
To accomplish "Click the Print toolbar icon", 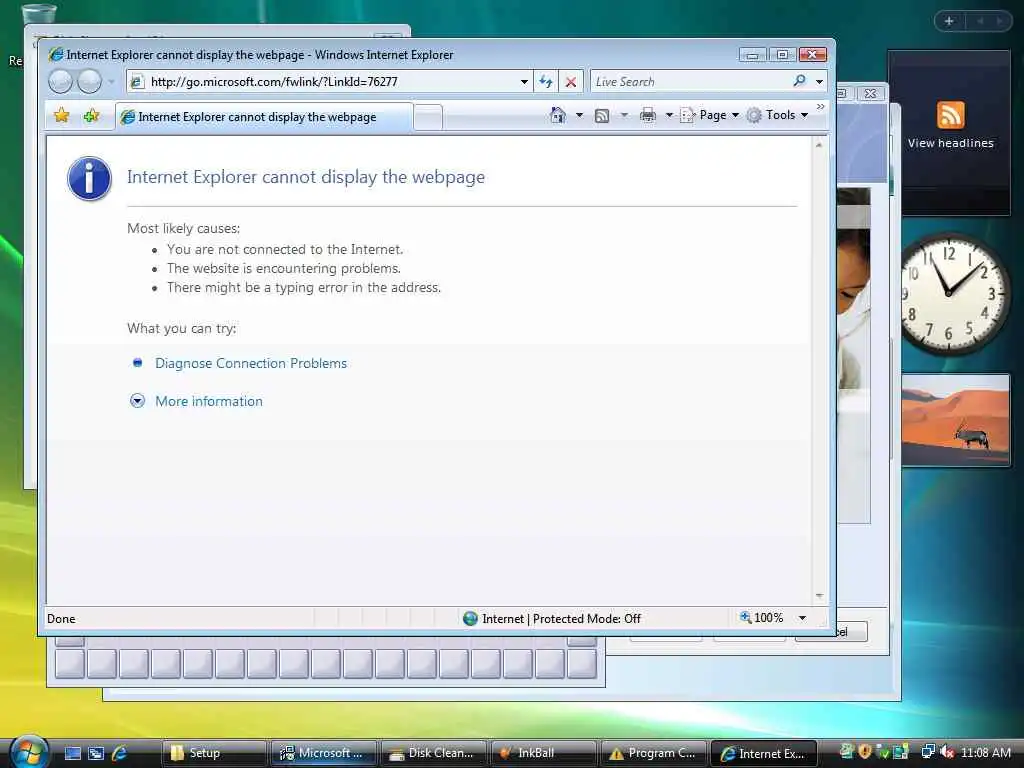I will tap(648, 116).
